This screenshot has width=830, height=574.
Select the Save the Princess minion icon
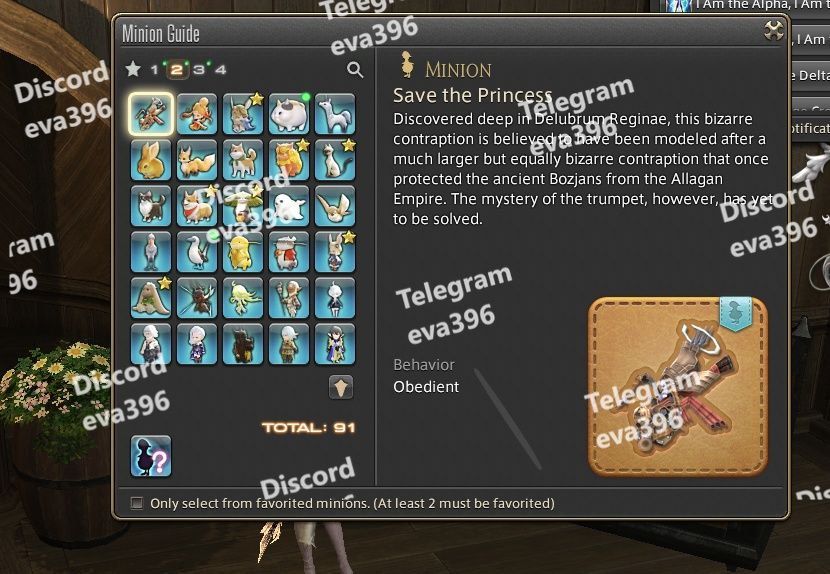(x=151, y=114)
